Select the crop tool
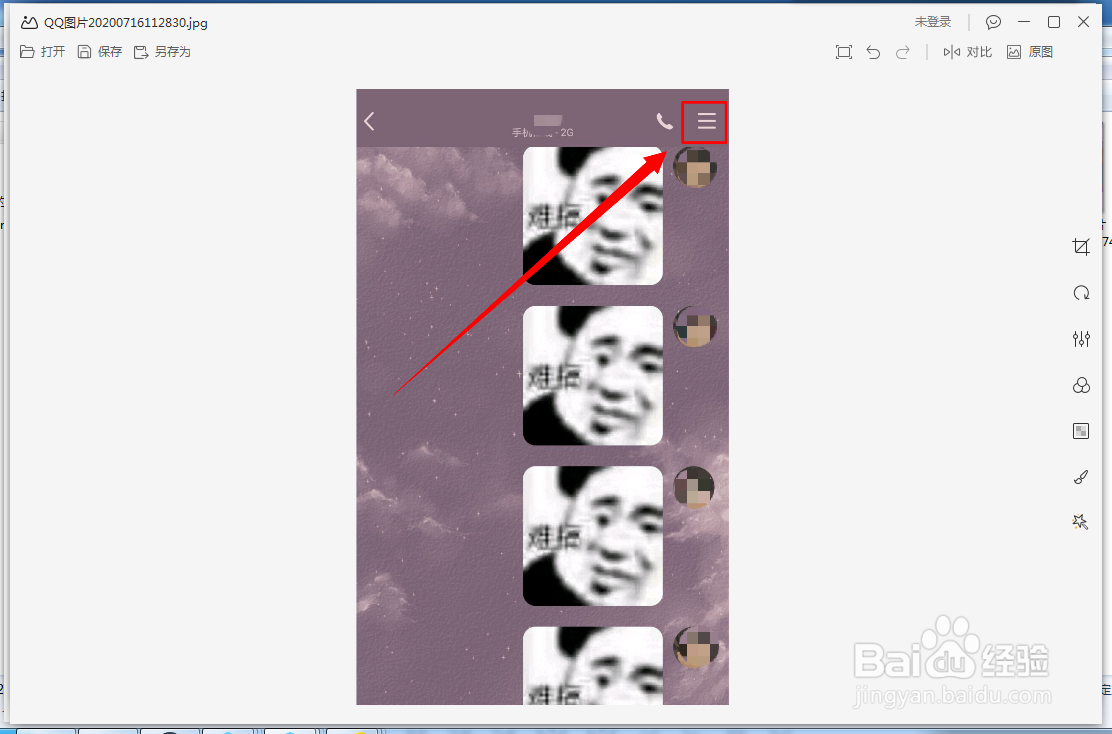Image resolution: width=1112 pixels, height=734 pixels. tap(1081, 247)
